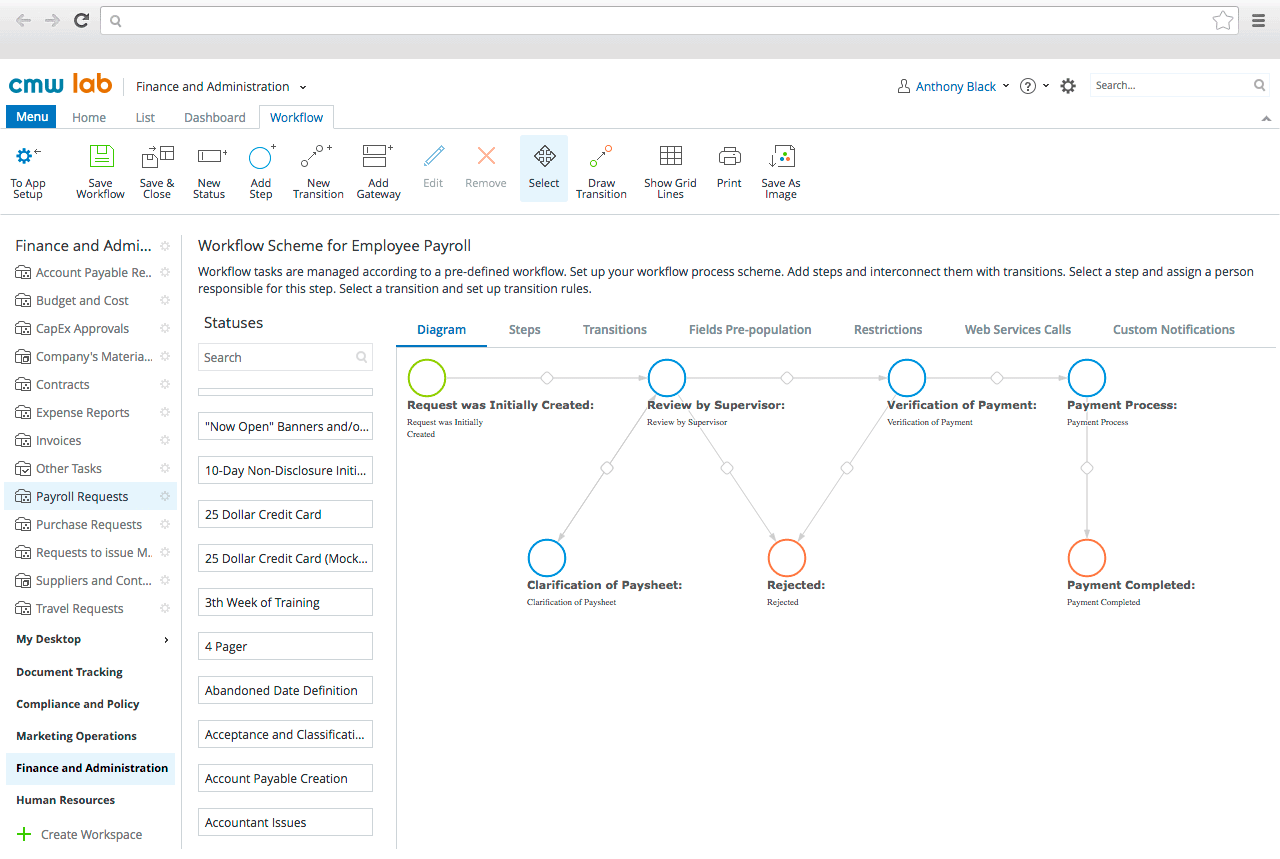Click the green plus Create Workspace icon

click(25, 835)
